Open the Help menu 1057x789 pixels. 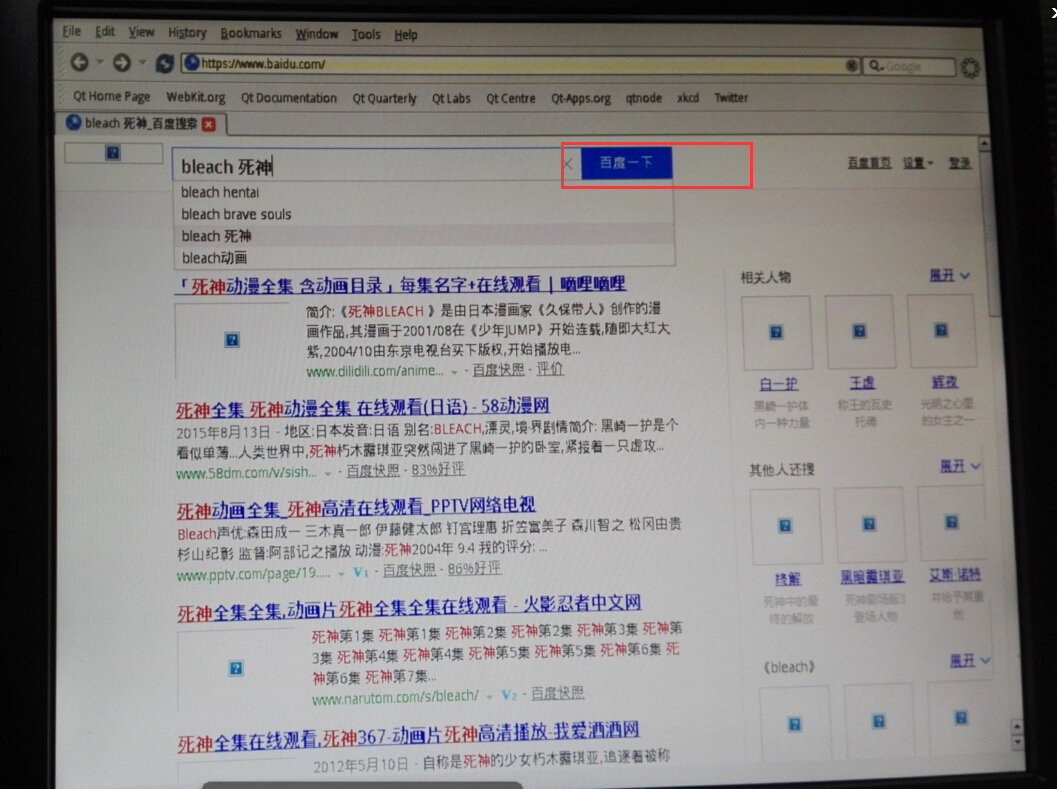click(x=406, y=34)
